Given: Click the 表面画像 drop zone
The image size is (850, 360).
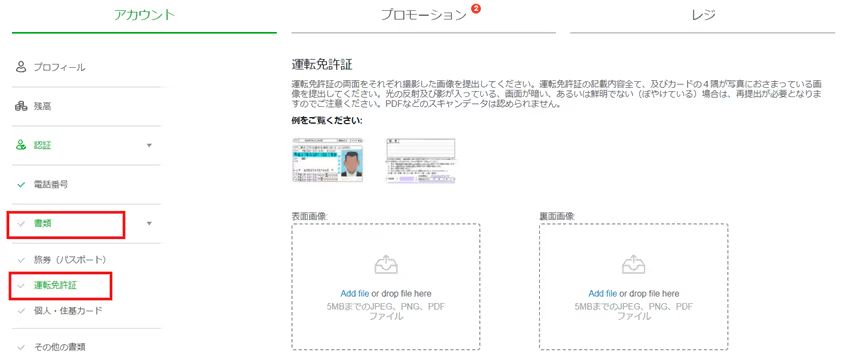Looking at the screenshot, I should [386, 287].
